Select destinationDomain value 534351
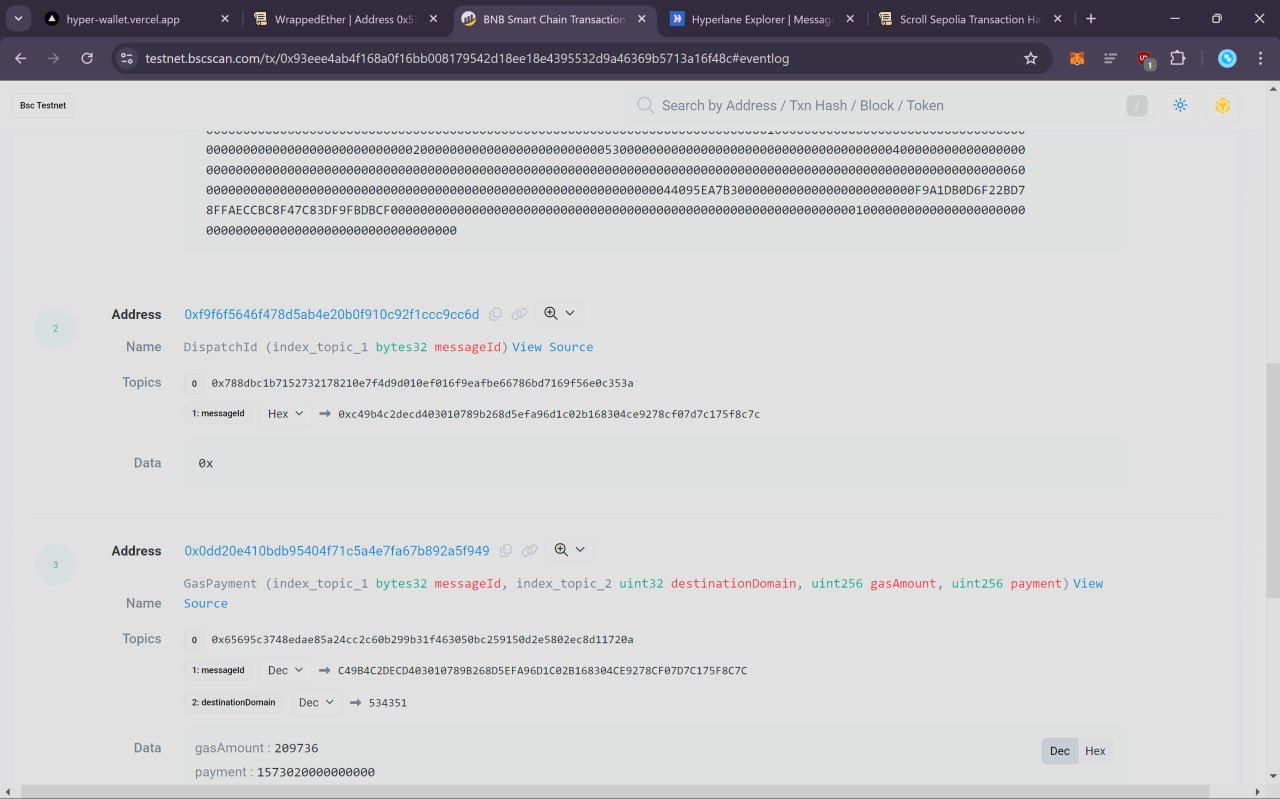 (388, 703)
